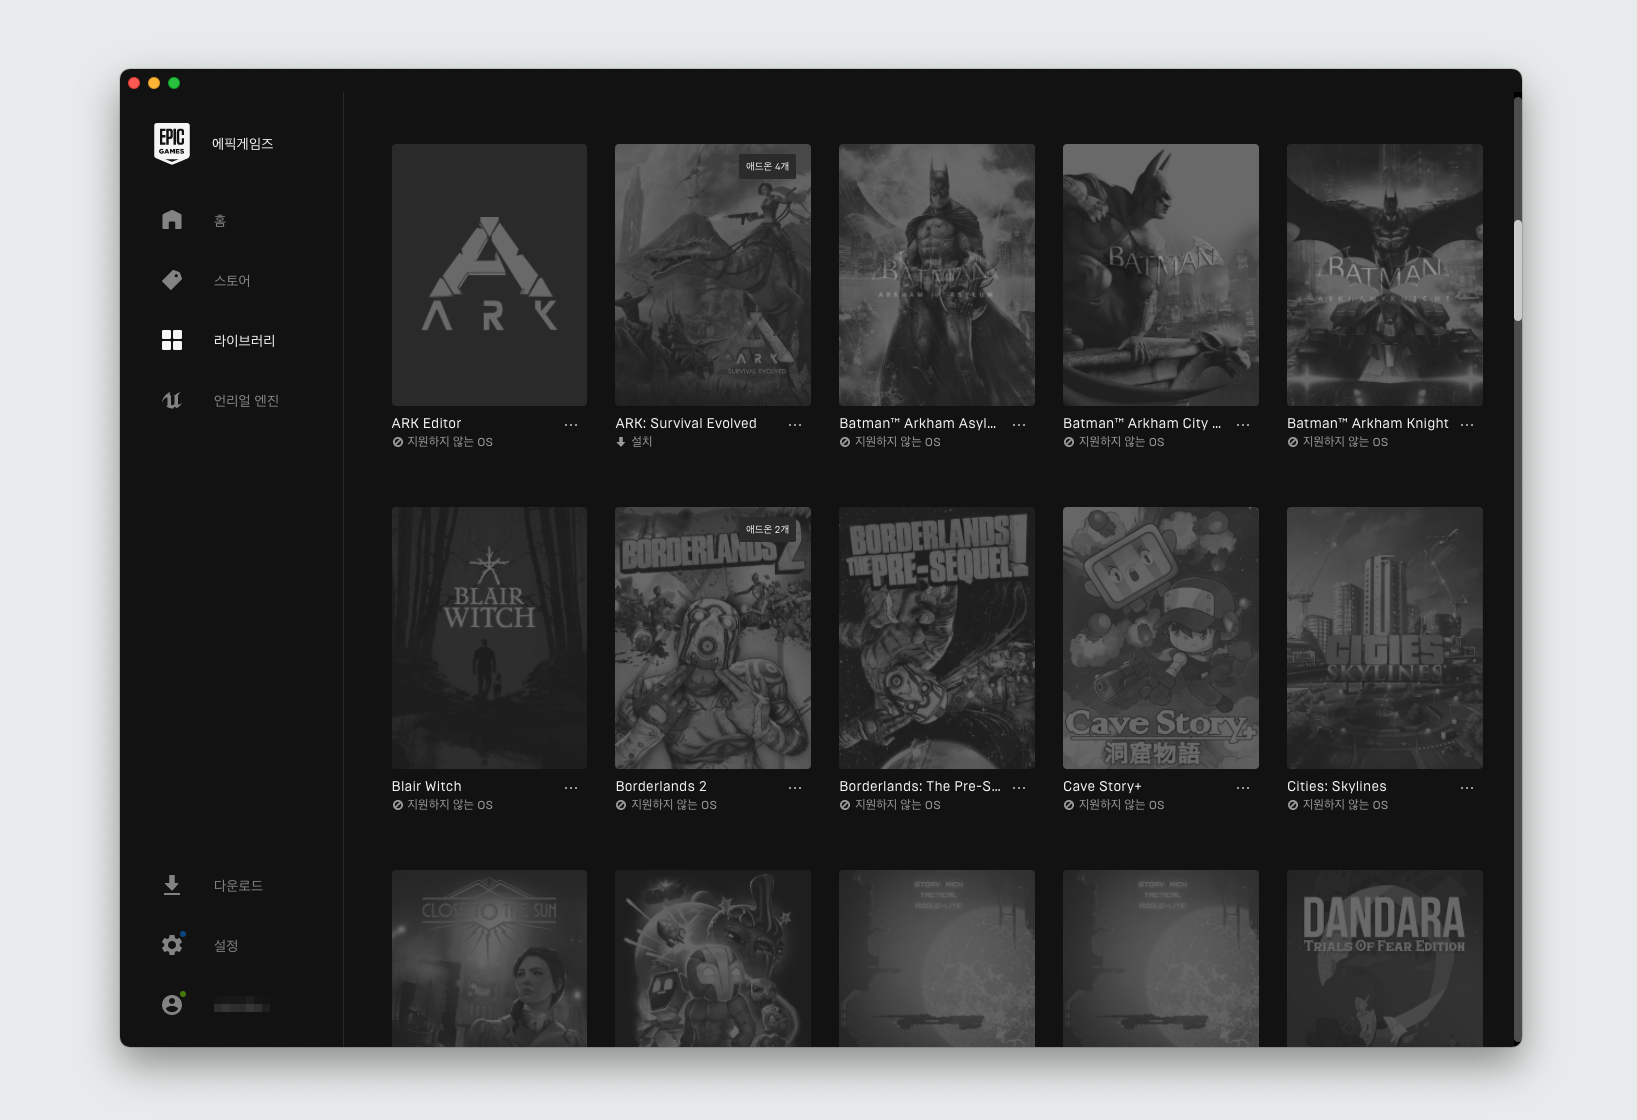Click the Close to the Sun cover
This screenshot has height=1120, width=1637.
point(489,958)
